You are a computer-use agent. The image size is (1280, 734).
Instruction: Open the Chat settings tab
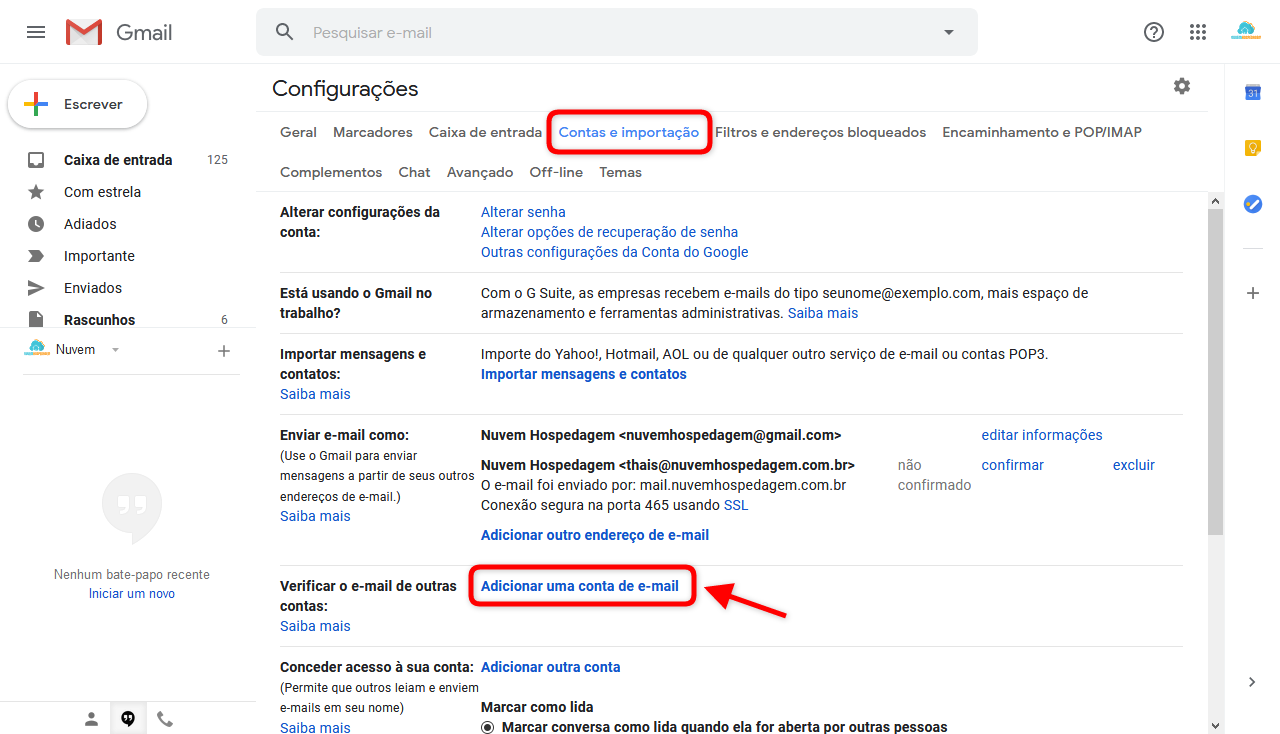(x=414, y=172)
